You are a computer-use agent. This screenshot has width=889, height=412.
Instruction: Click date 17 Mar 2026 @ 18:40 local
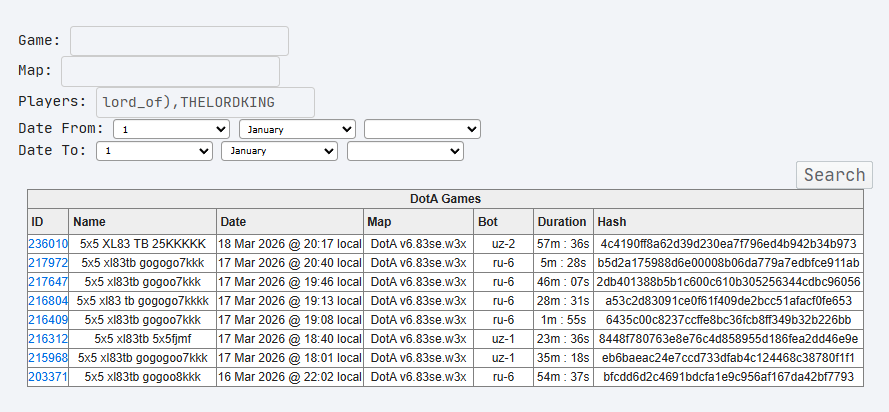(x=290, y=339)
